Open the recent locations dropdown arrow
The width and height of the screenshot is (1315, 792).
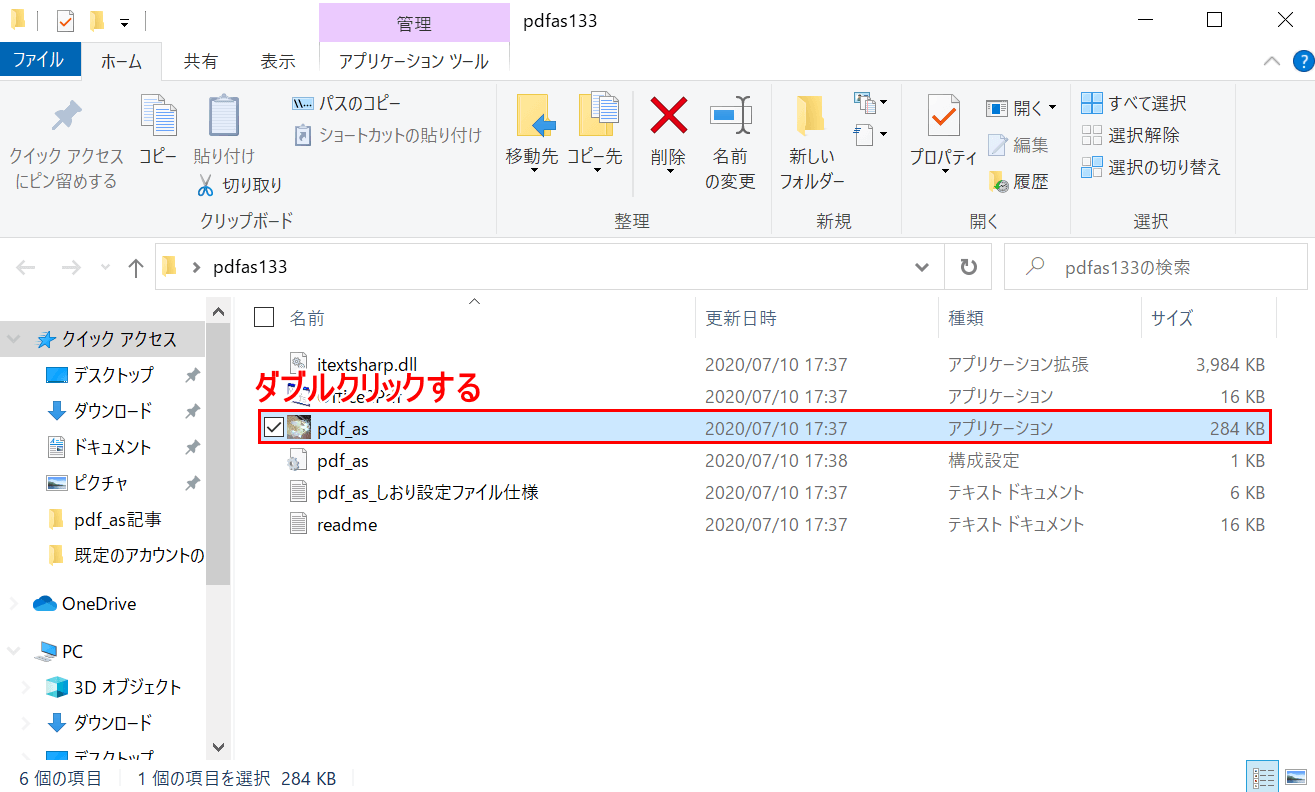(106, 268)
